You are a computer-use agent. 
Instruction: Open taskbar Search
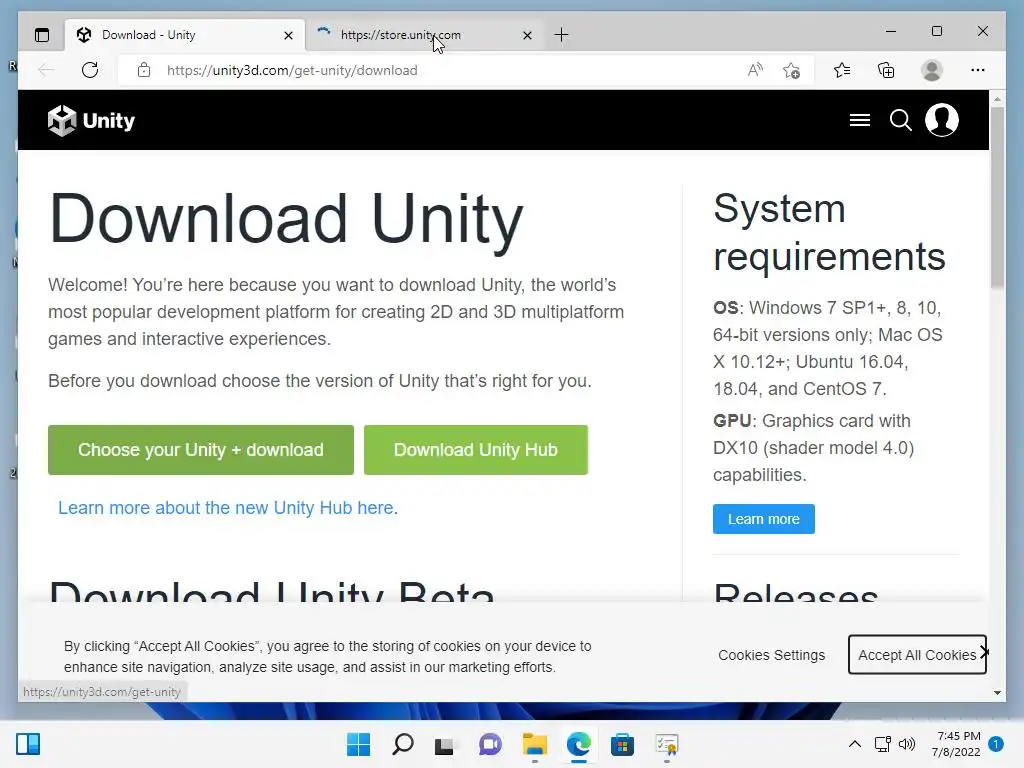(402, 744)
